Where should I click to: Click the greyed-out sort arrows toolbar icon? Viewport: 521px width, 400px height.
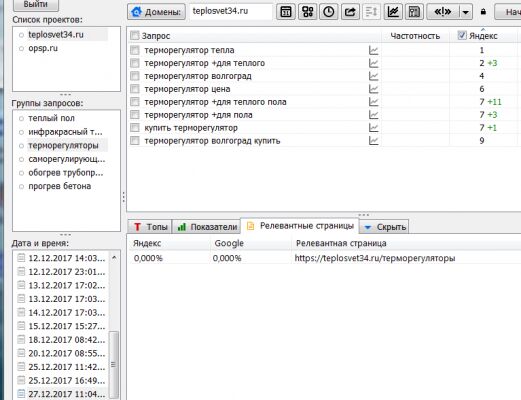coord(371,12)
